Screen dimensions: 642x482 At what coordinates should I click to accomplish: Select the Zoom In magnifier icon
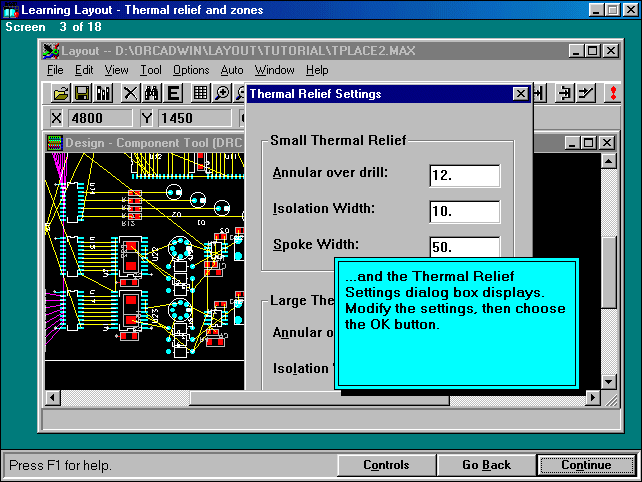pyautogui.click(x=222, y=94)
